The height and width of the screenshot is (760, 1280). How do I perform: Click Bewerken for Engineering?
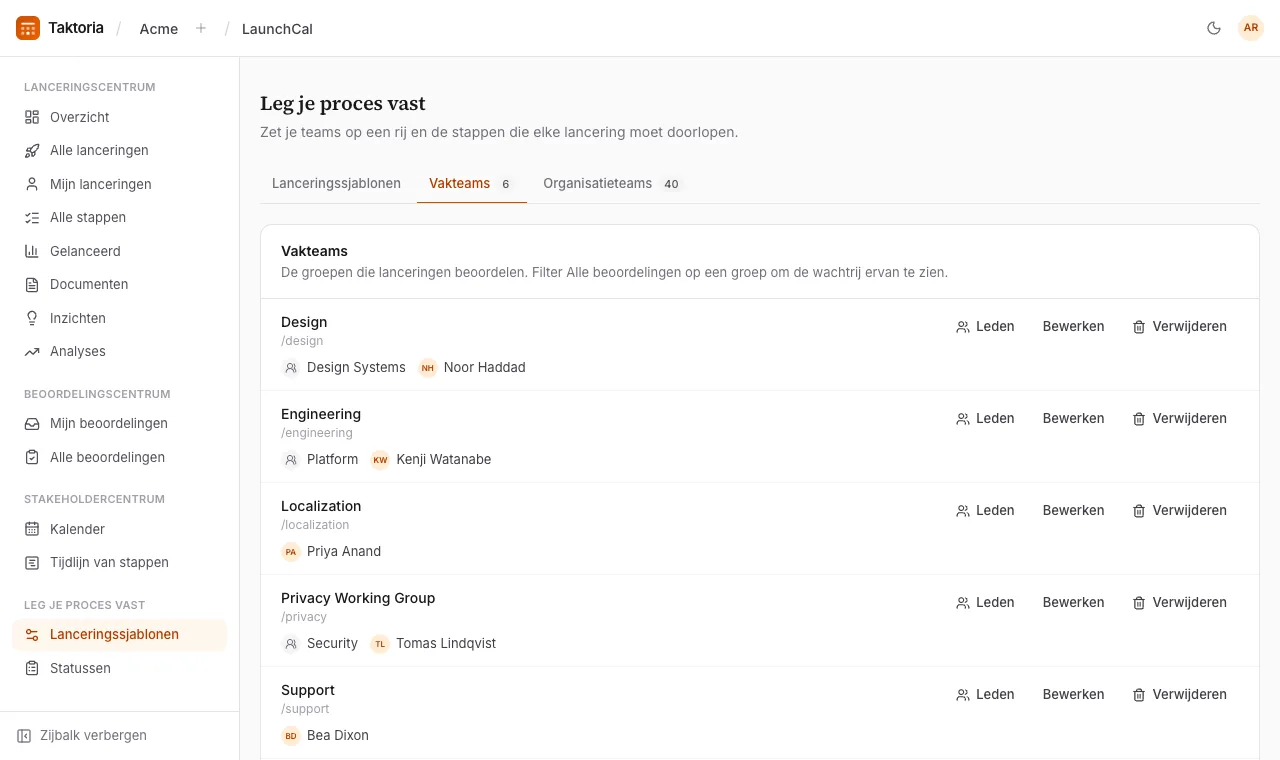click(1074, 418)
